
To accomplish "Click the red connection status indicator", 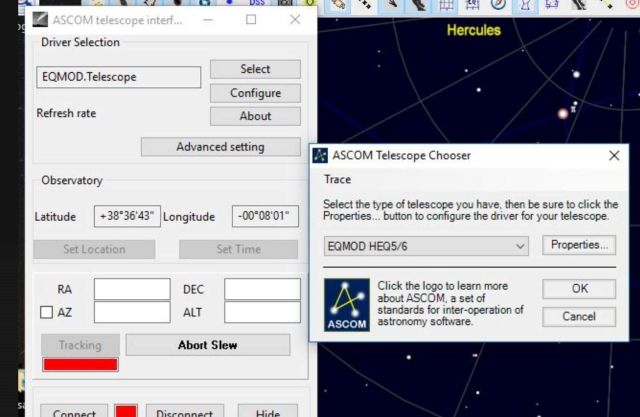I will [x=126, y=411].
